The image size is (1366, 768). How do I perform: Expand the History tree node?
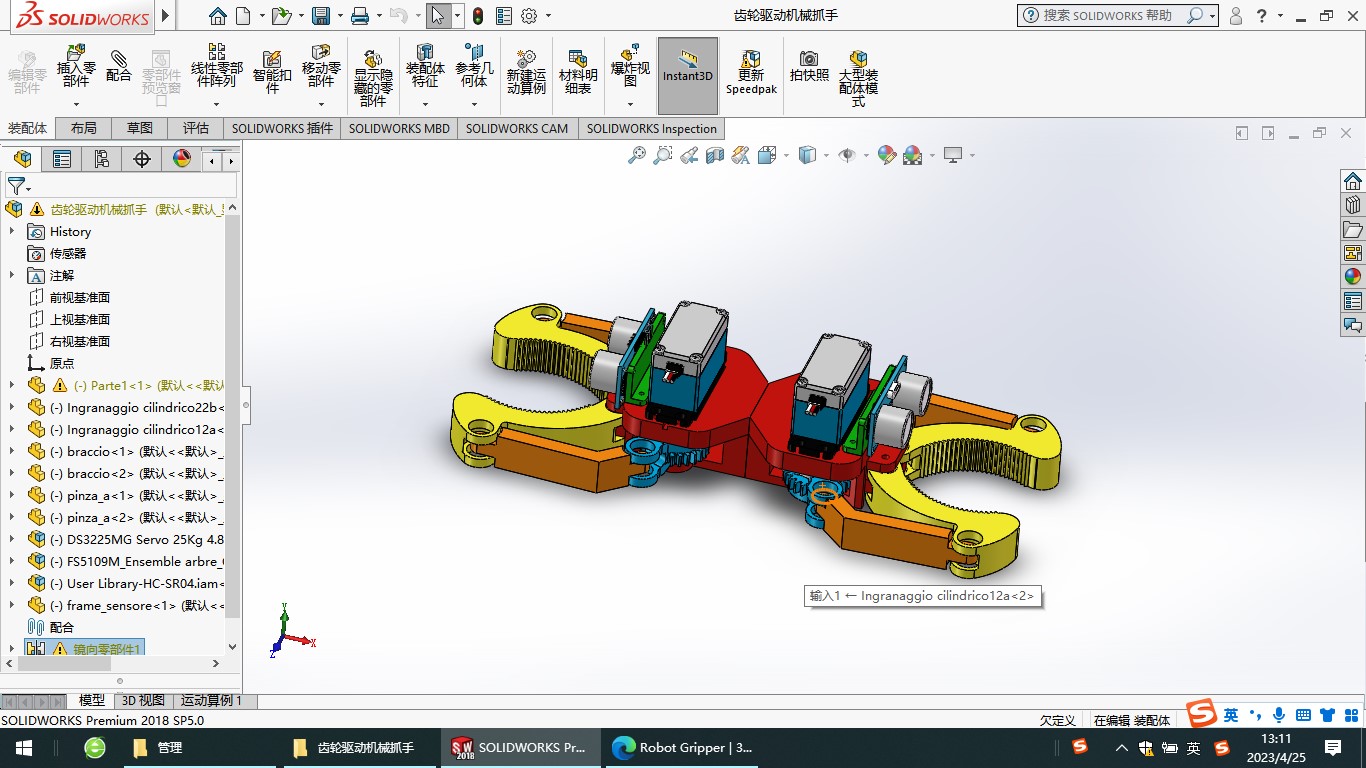[12, 231]
